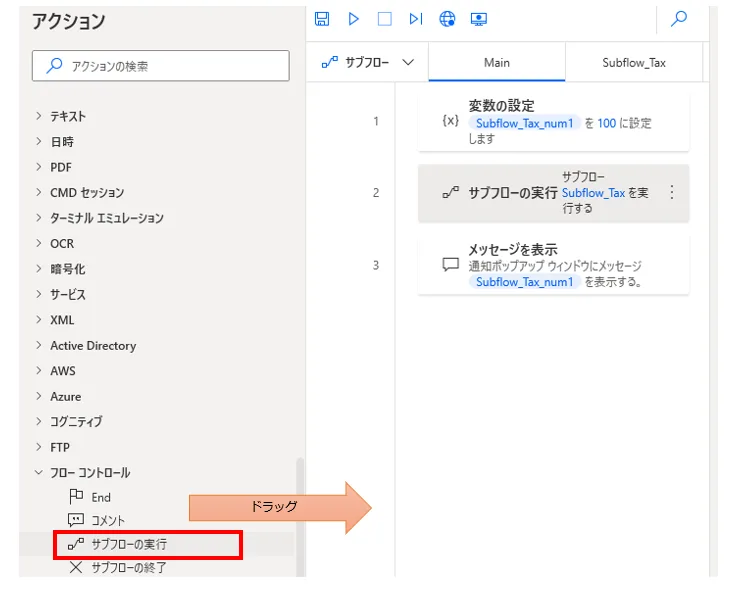Click the 100 value in 変数の設定
Image resolution: width=739 pixels, height=598 pixels.
click(606, 123)
